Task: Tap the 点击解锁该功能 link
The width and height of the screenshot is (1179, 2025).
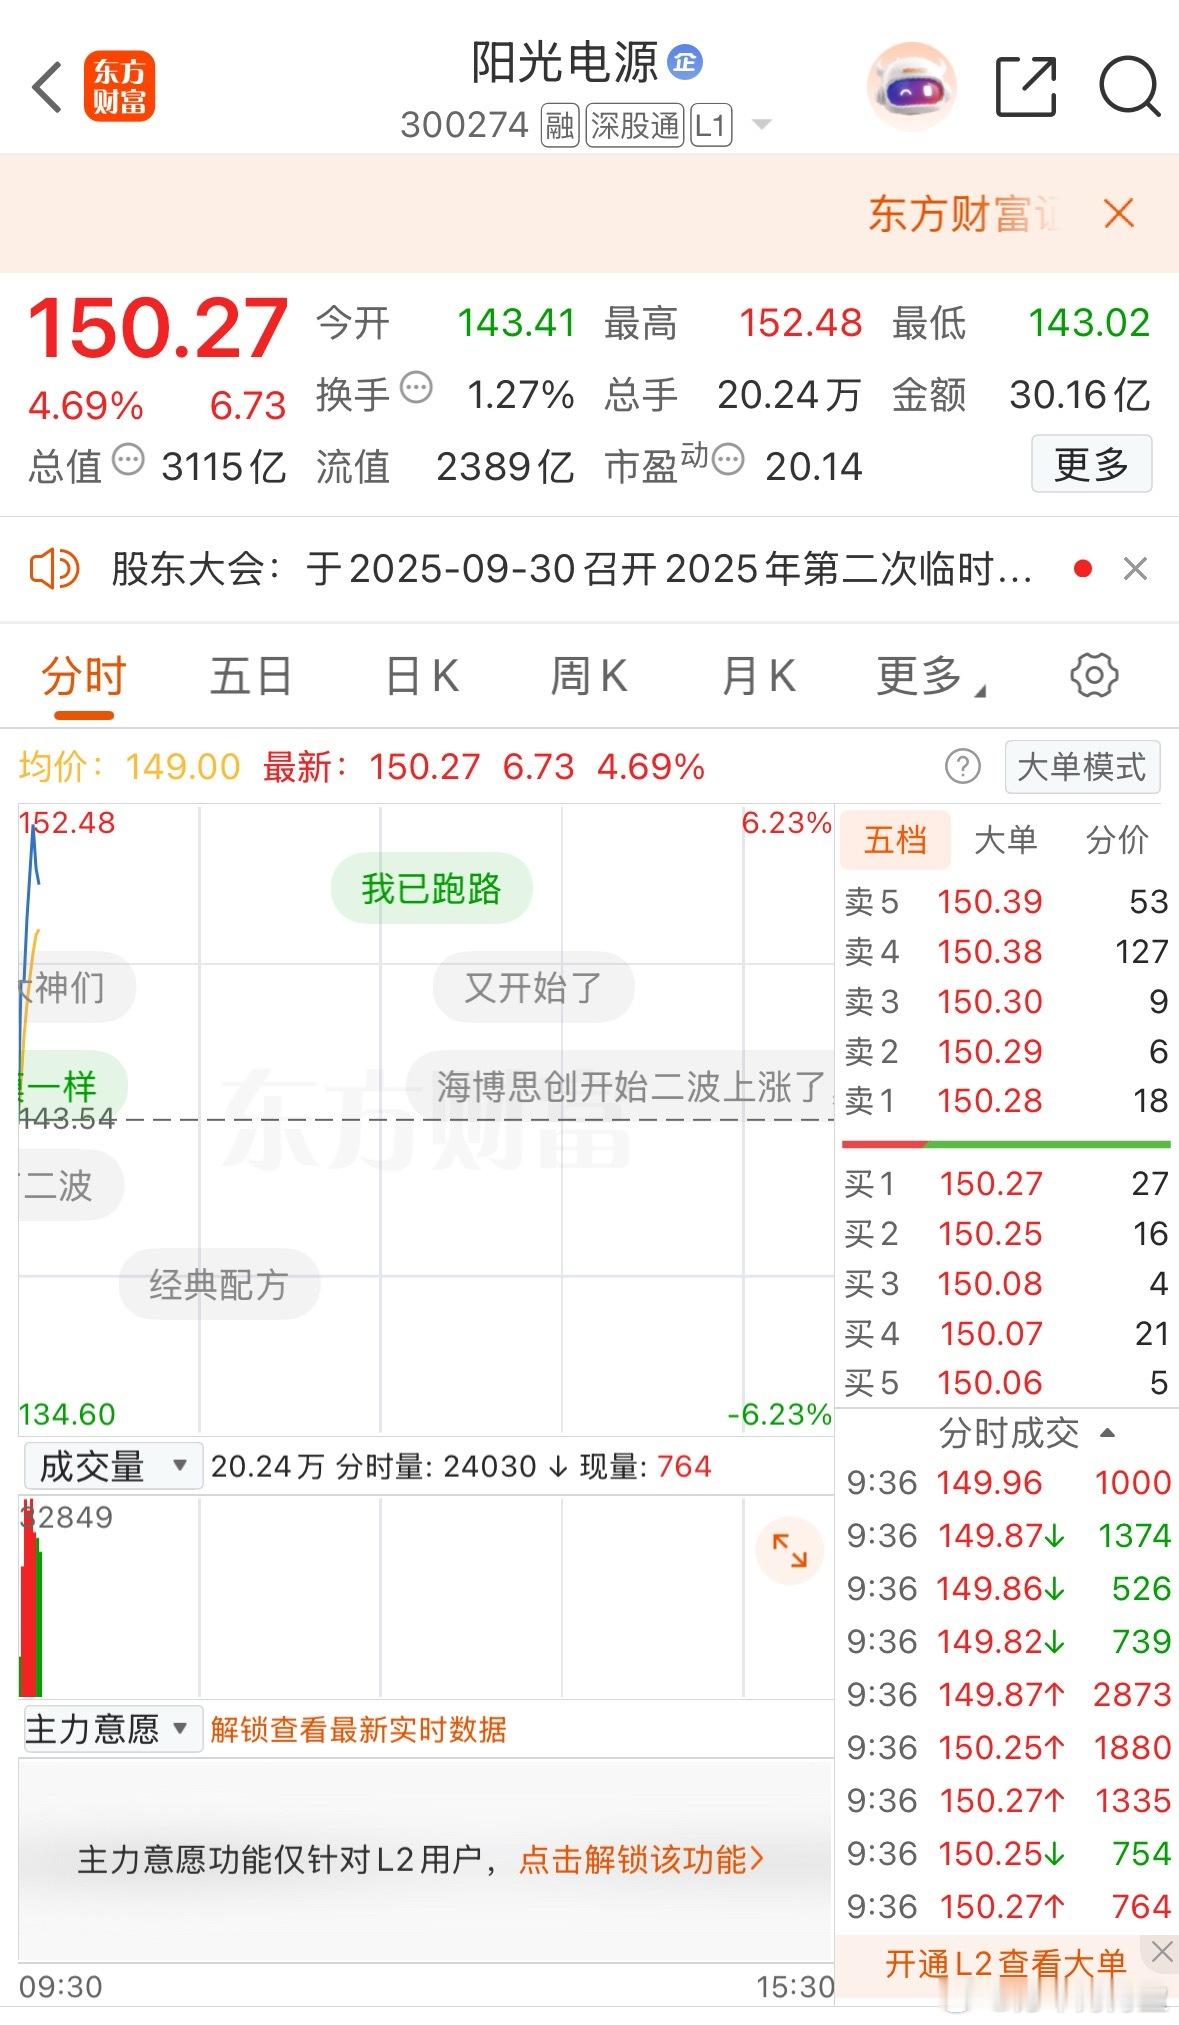Action: [642, 1860]
